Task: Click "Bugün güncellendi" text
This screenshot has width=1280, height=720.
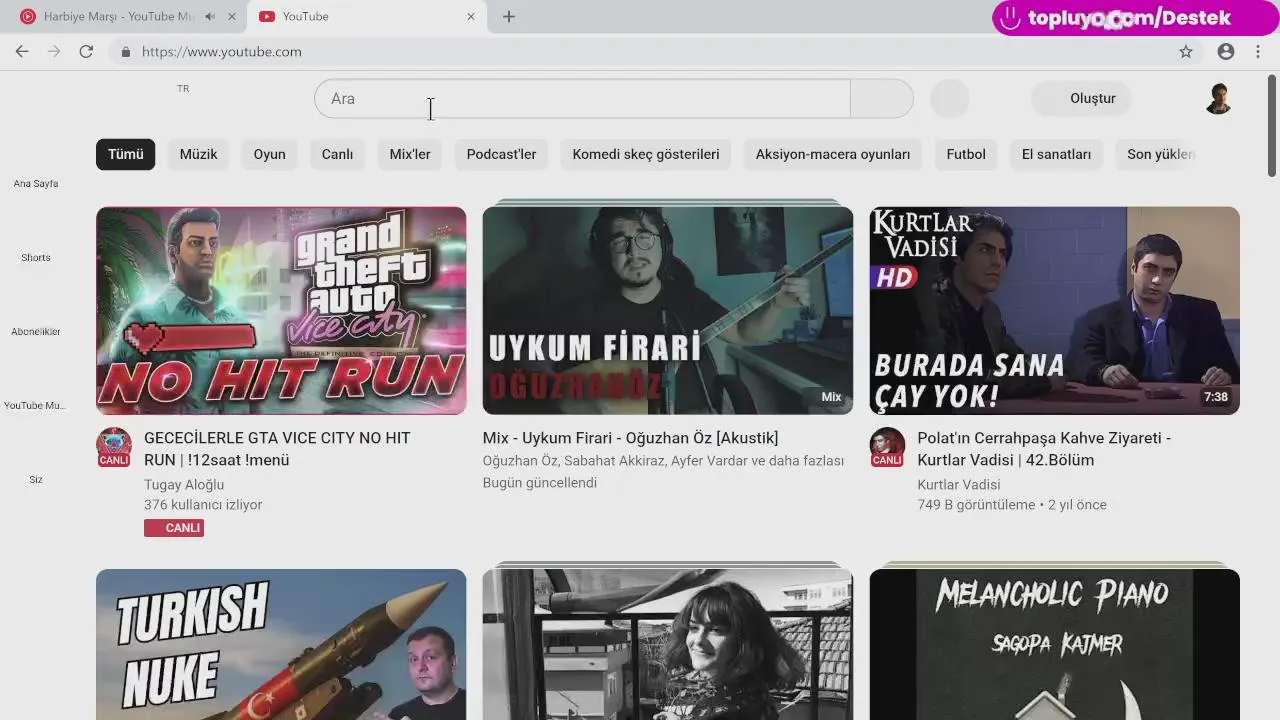Action: (540, 483)
